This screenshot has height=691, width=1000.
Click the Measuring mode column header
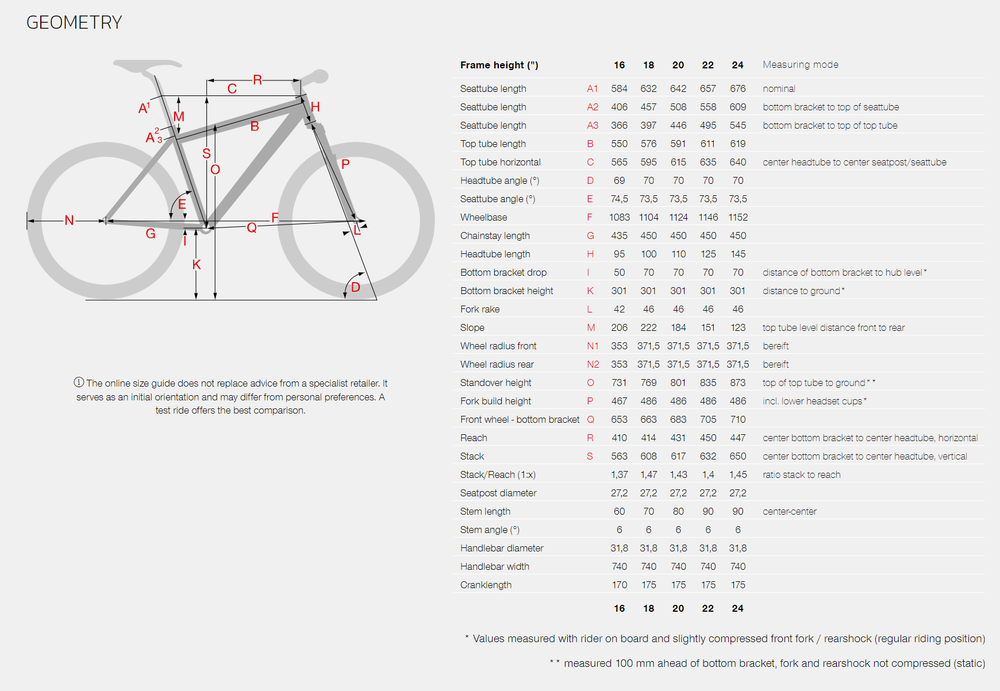800,65
